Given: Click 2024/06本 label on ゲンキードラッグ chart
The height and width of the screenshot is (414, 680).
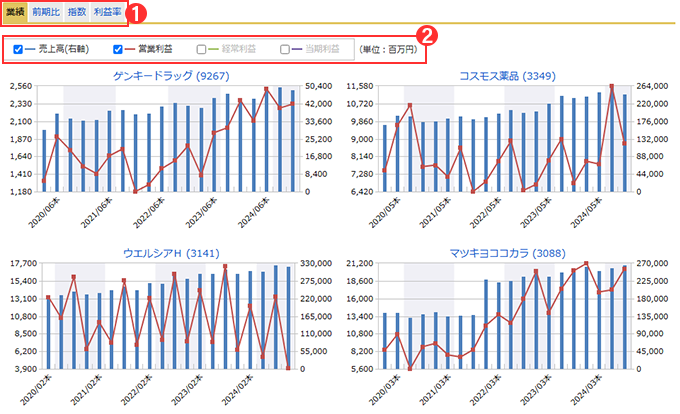Looking at the screenshot, I should 254,212.
